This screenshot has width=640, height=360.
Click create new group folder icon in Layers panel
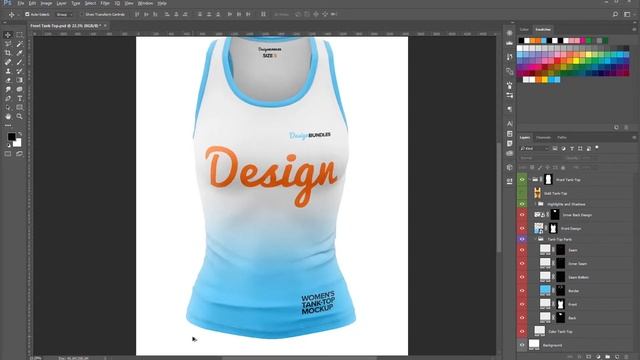(607, 356)
